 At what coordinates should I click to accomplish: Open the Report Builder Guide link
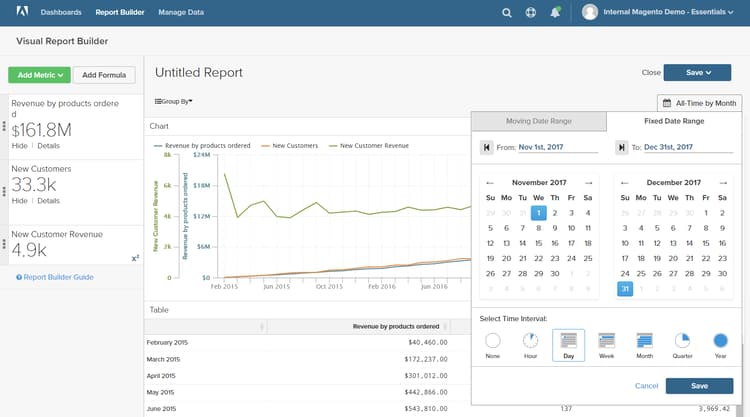tap(55, 277)
